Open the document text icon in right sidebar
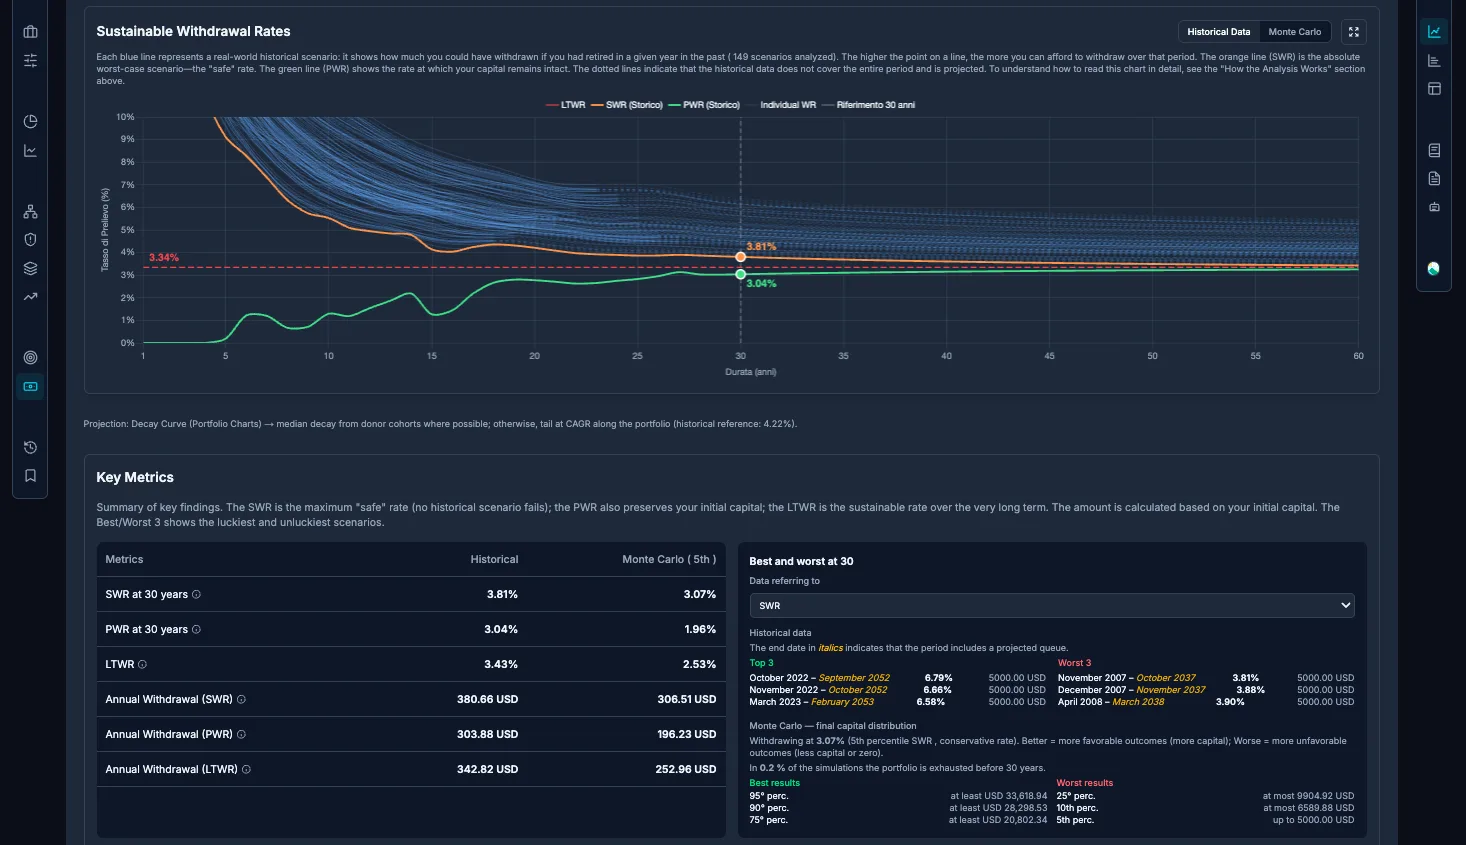The height and width of the screenshot is (845, 1466). click(x=1434, y=179)
